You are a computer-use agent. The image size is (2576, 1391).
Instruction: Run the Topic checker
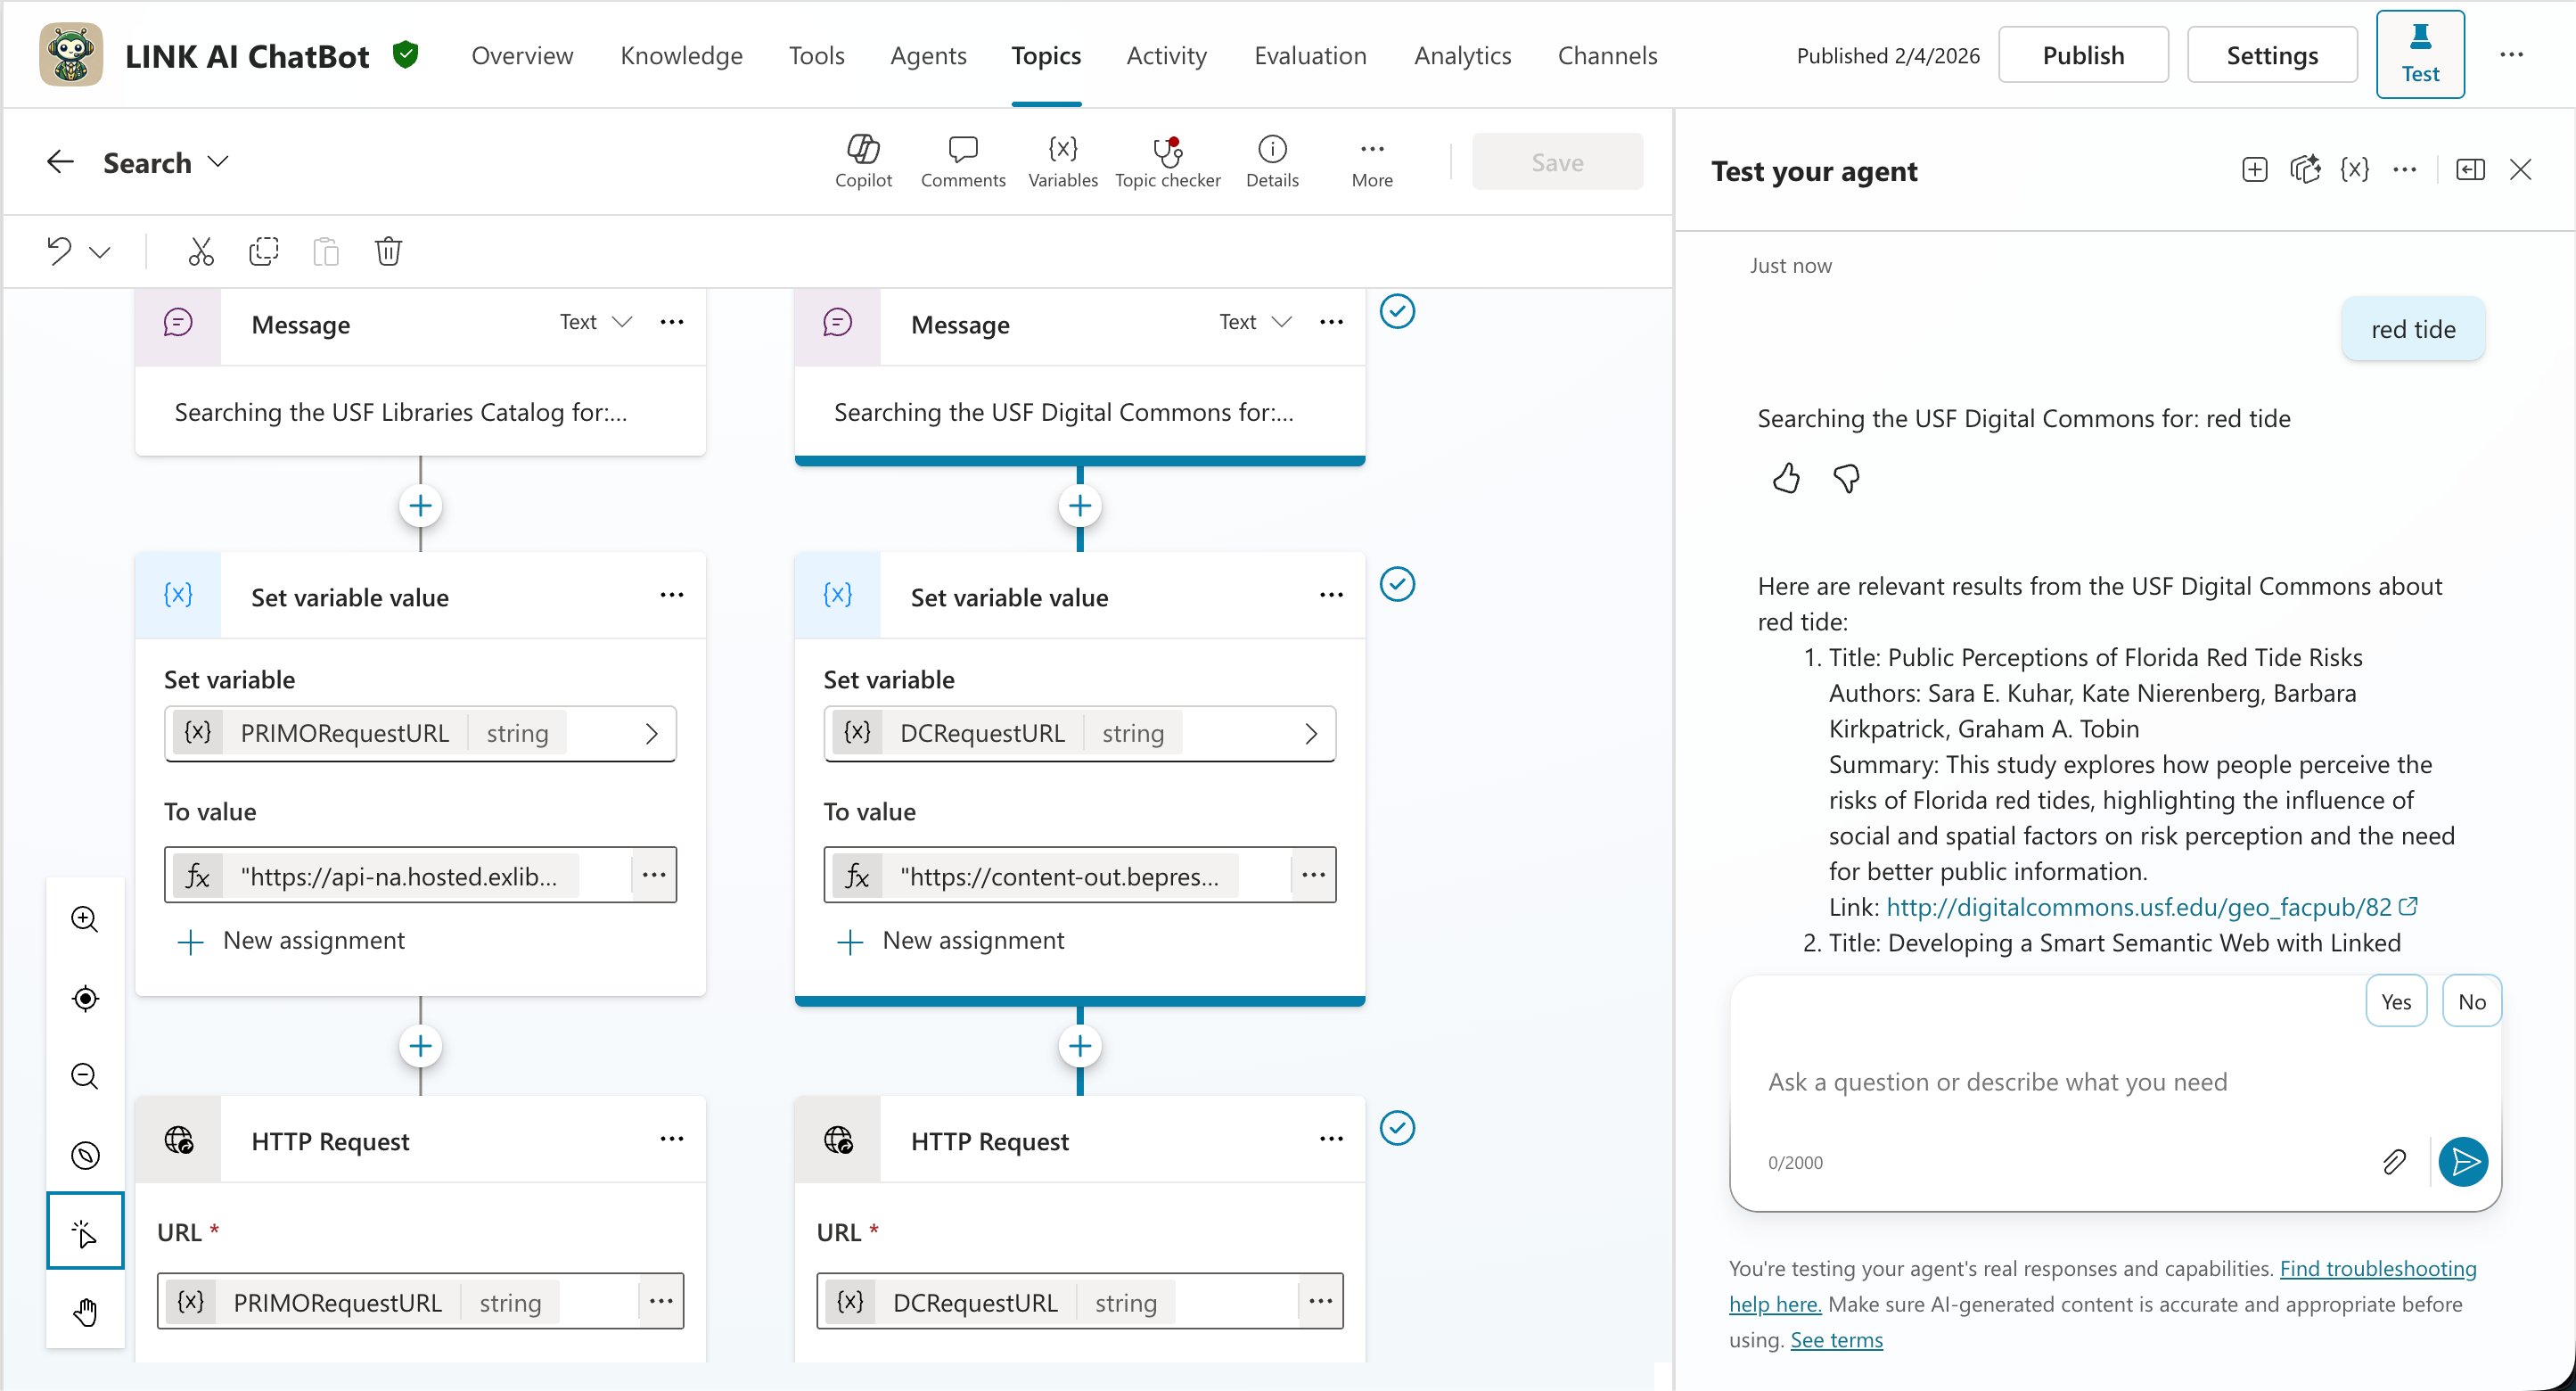(1167, 161)
